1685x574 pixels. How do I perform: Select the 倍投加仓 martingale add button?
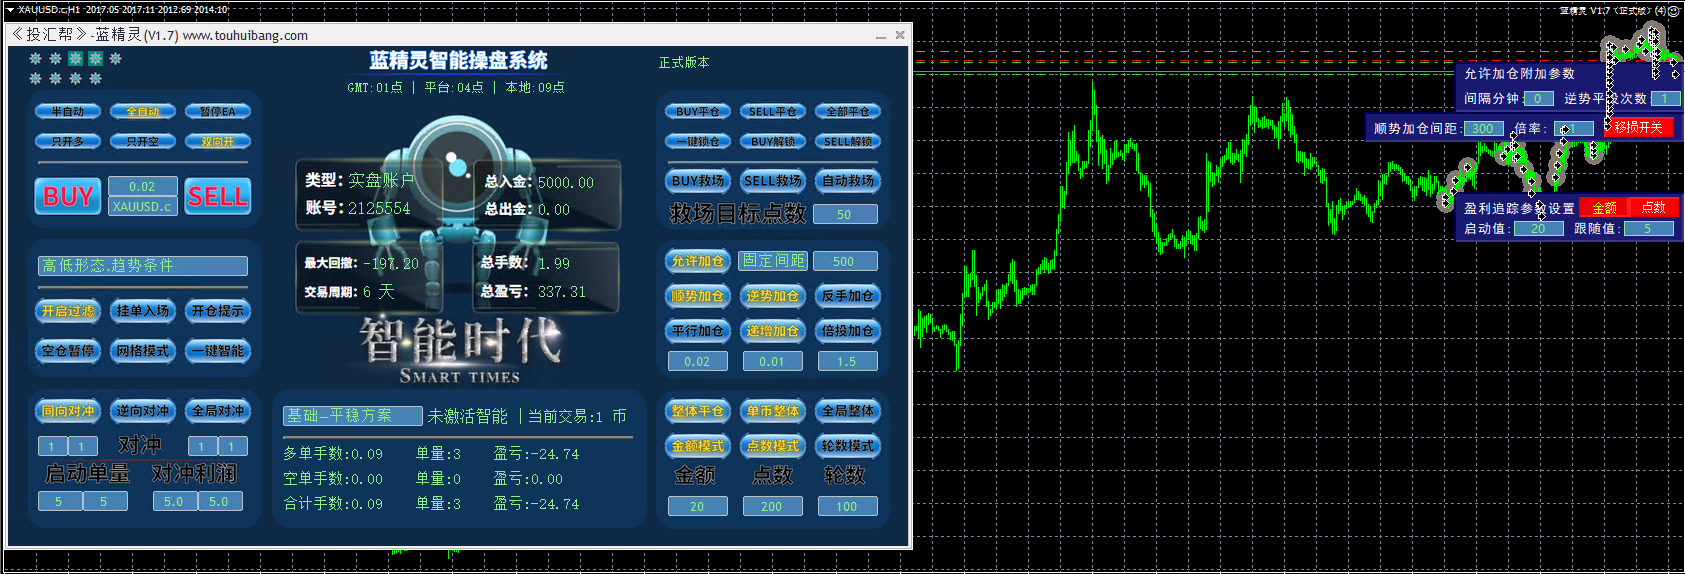[848, 331]
